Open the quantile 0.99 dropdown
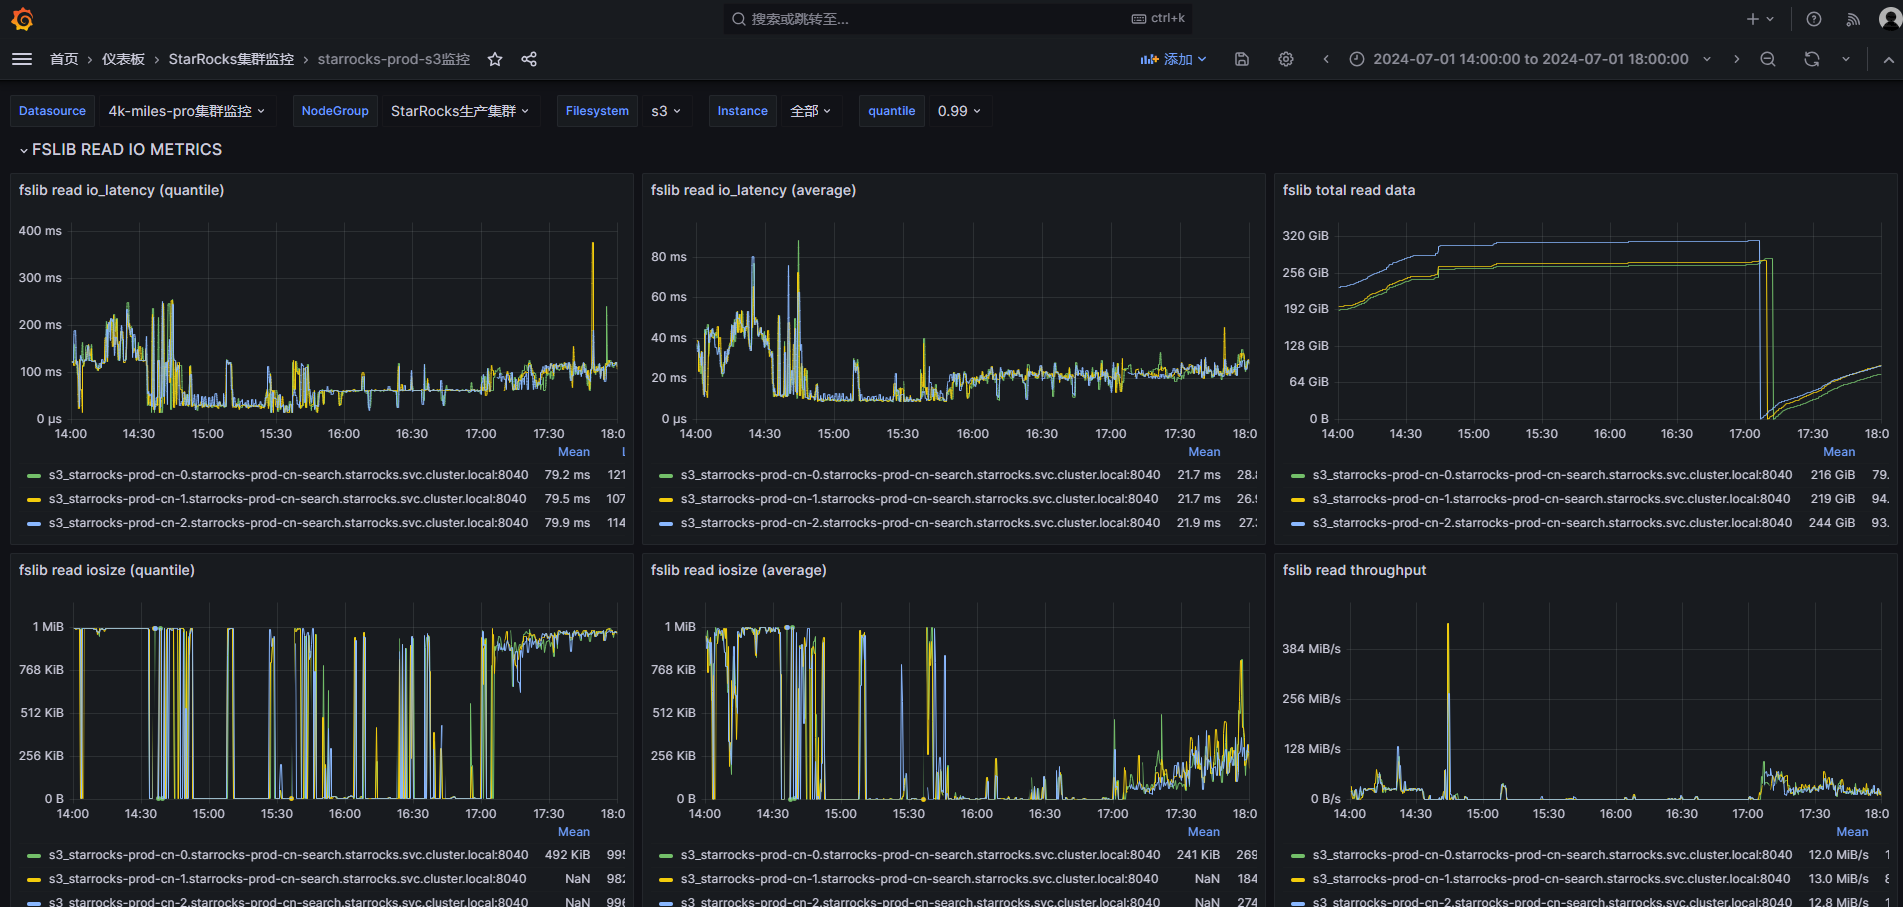 pos(959,111)
